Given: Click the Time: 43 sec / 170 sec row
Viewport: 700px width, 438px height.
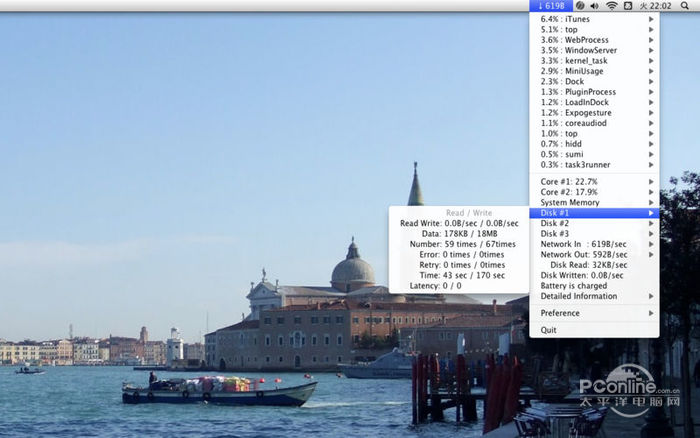Looking at the screenshot, I should [459, 275].
